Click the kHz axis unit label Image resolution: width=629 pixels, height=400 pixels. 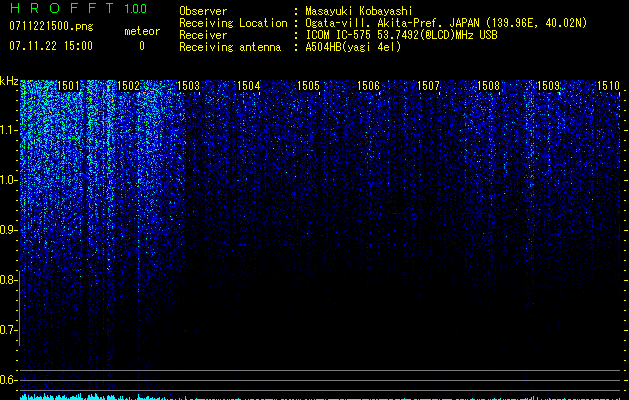[9, 81]
